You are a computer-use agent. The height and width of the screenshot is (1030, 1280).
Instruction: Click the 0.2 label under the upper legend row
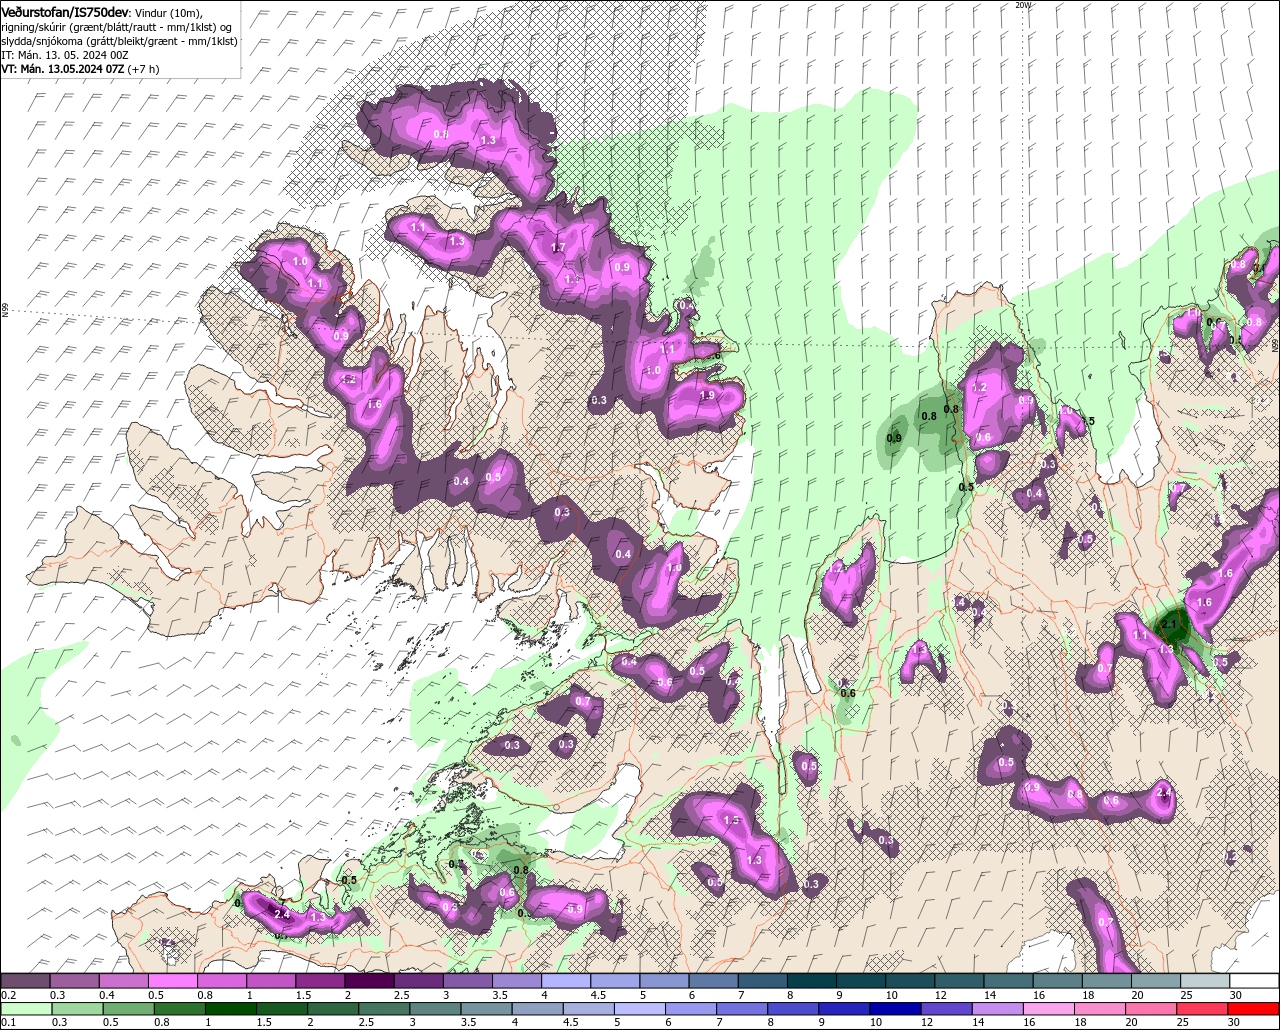coord(8,995)
